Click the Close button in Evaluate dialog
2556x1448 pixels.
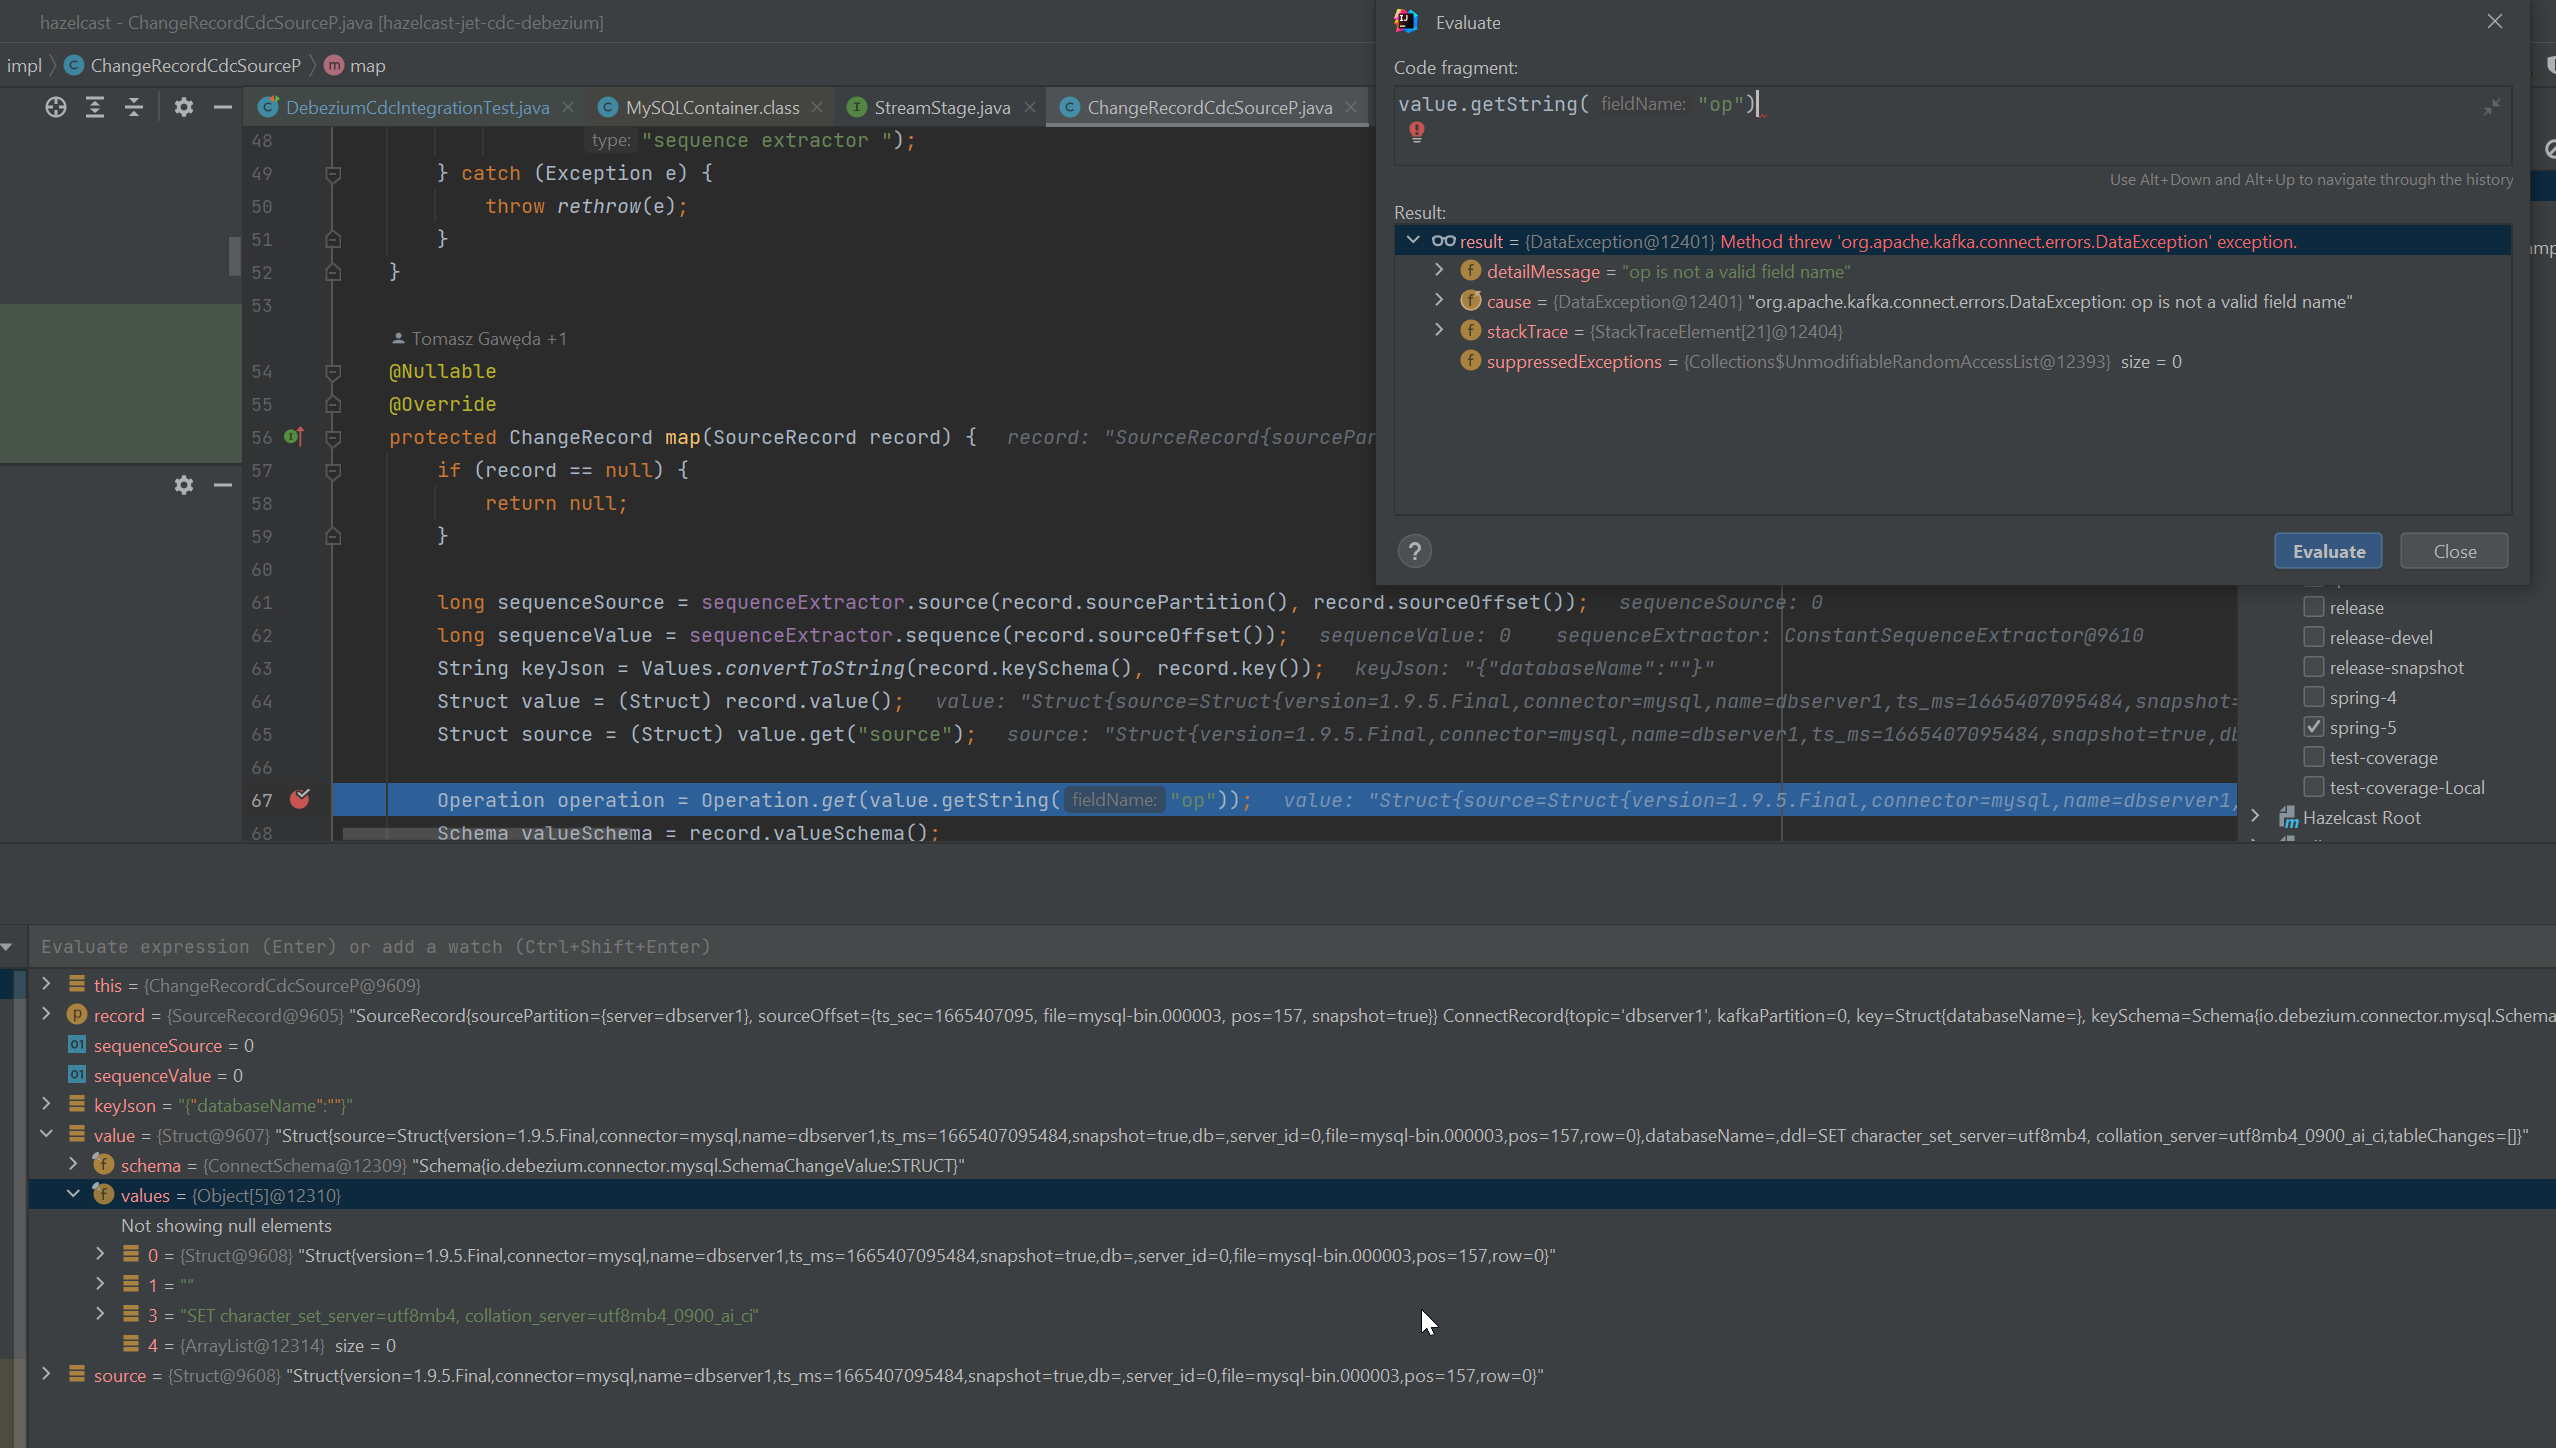pyautogui.click(x=2454, y=551)
